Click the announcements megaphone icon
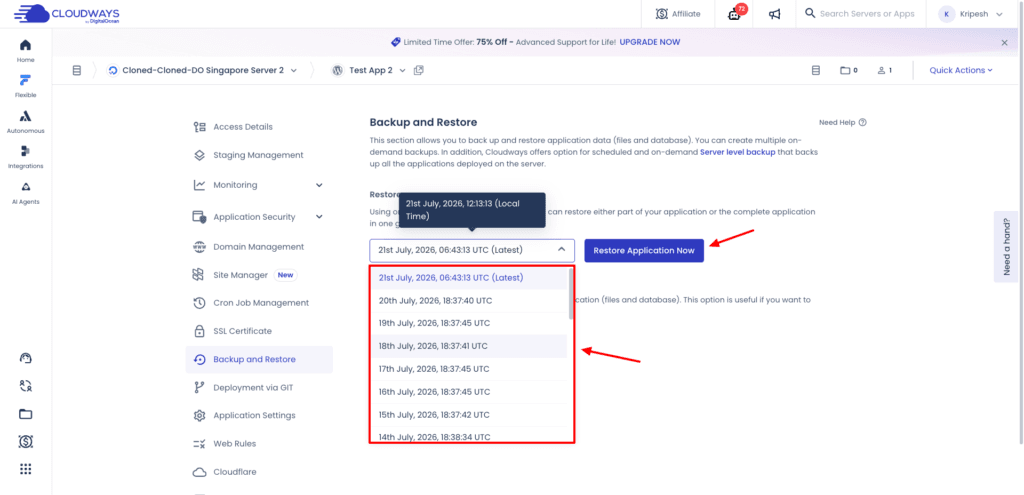The width and height of the screenshot is (1024, 495). point(775,14)
